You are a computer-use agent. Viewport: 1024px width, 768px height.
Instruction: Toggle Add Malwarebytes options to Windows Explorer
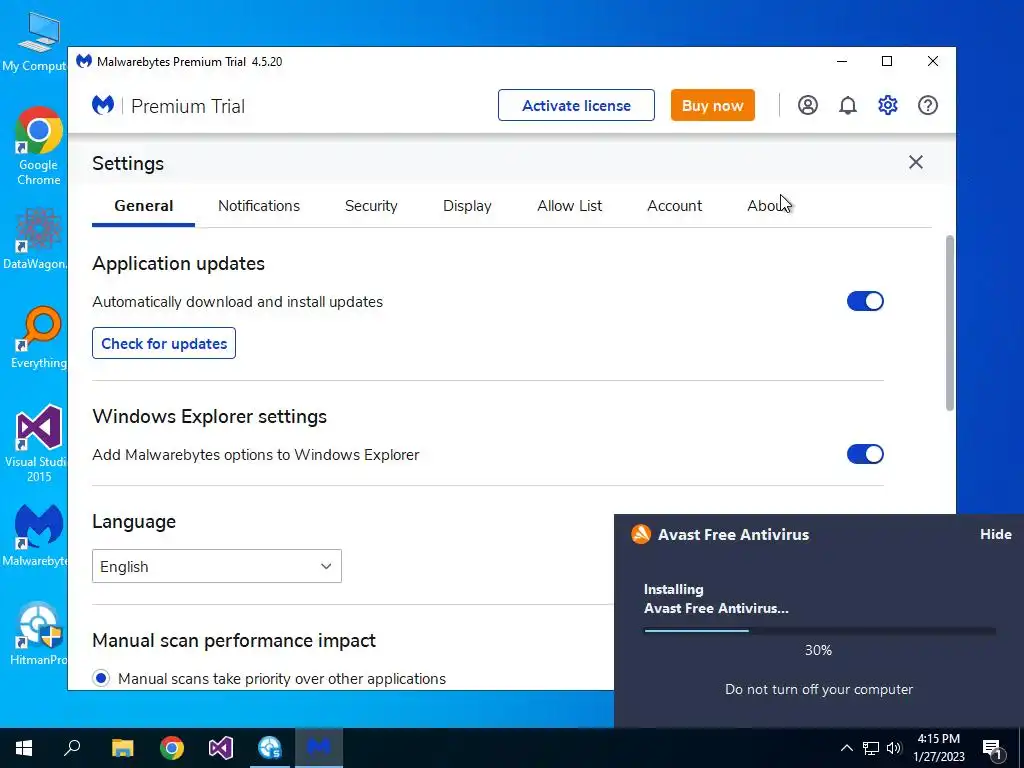[x=865, y=454]
